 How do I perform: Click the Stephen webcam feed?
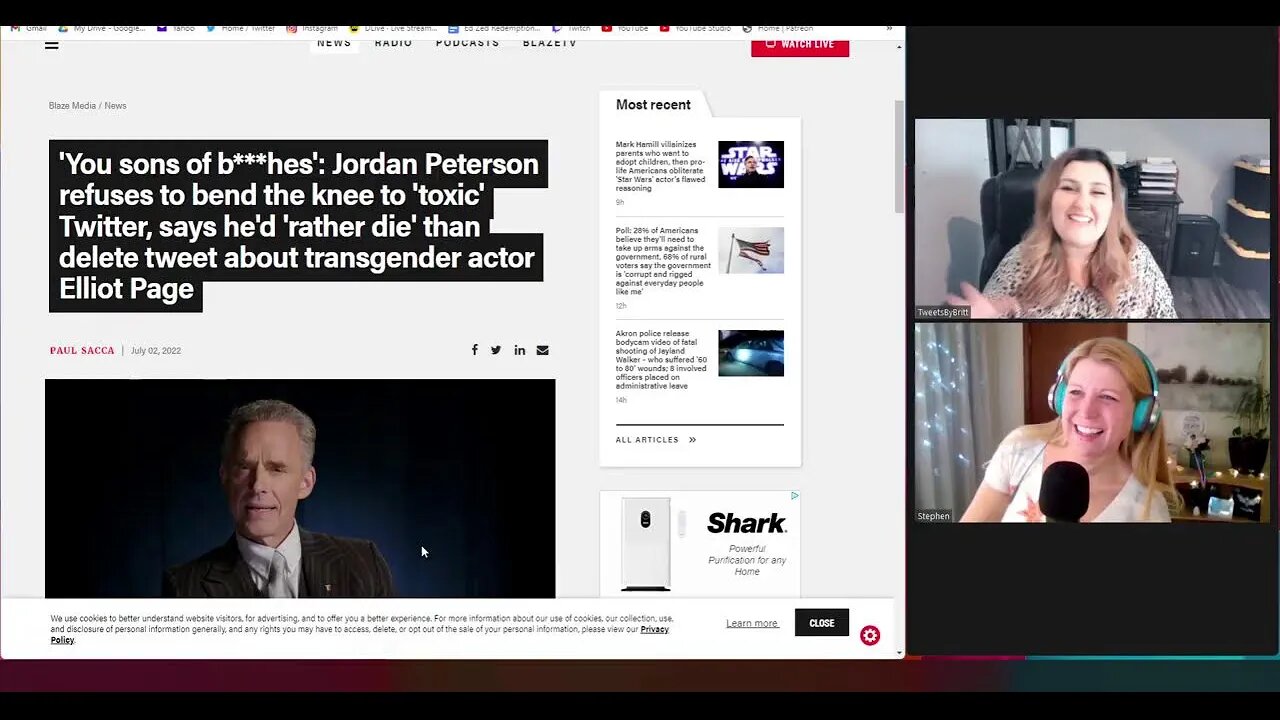pos(1092,422)
